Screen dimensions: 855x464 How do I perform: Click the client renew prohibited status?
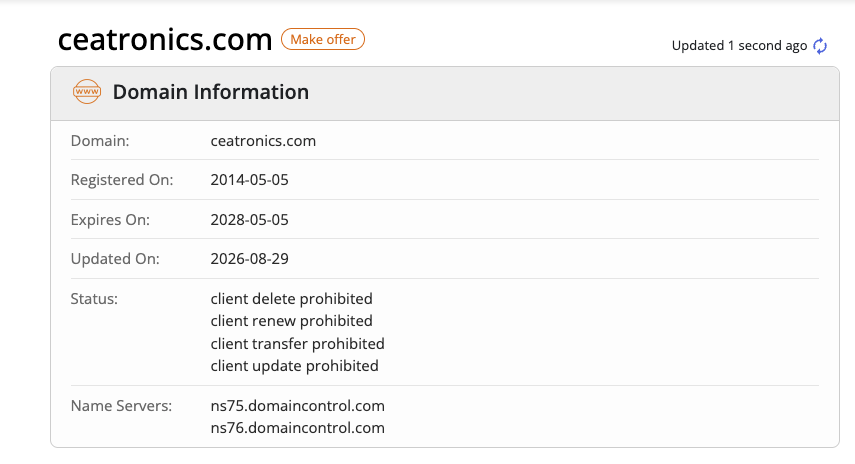point(291,321)
